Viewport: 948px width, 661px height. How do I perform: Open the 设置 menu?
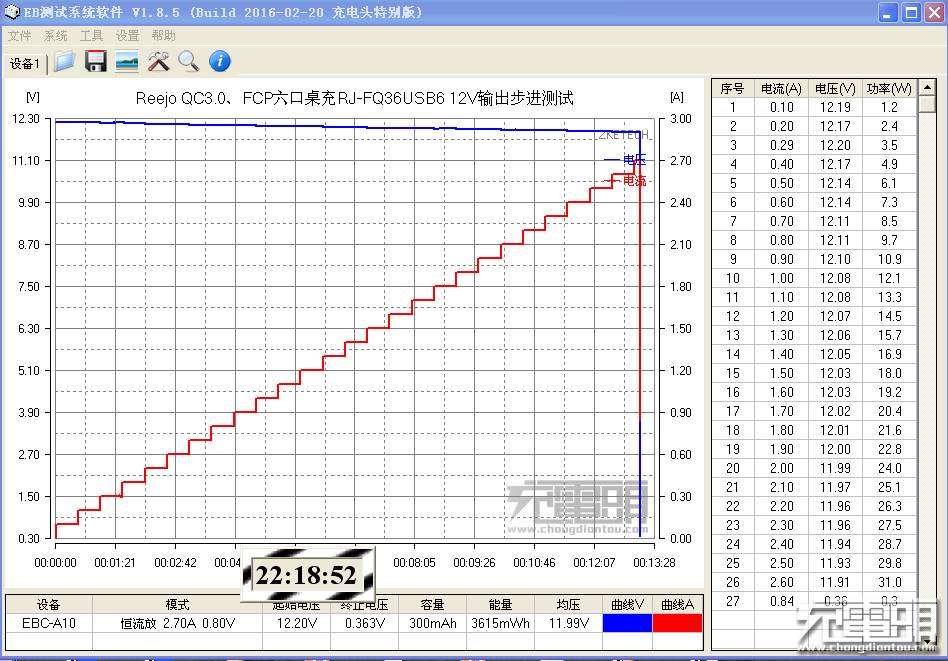pyautogui.click(x=128, y=36)
